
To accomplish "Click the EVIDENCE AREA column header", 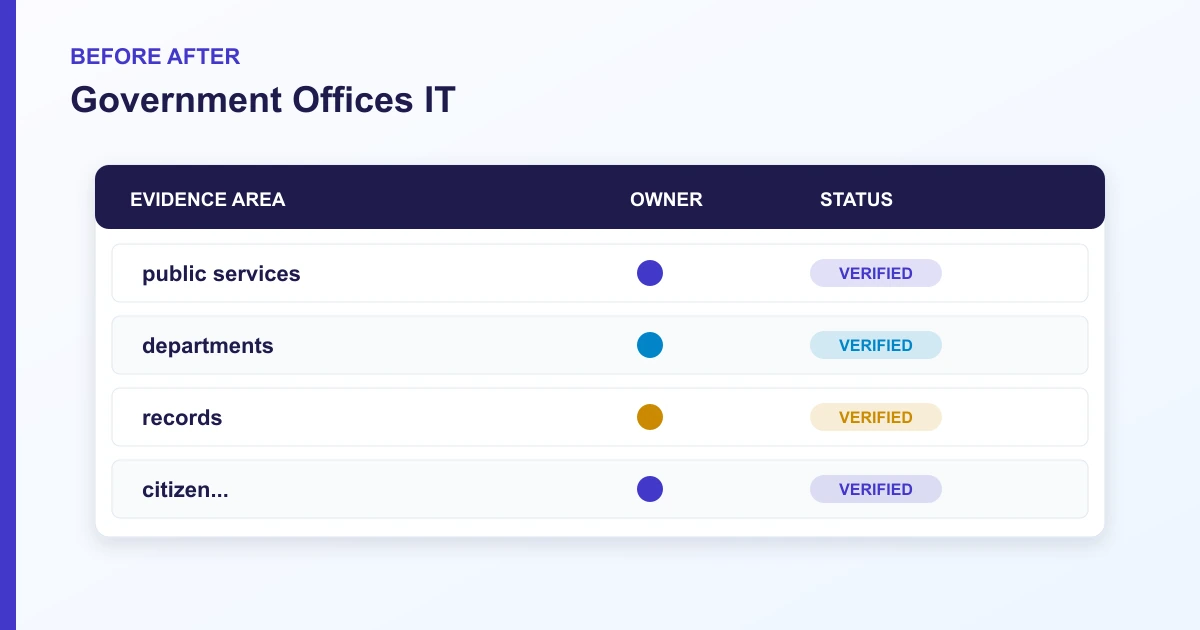I will pyautogui.click(x=208, y=199).
